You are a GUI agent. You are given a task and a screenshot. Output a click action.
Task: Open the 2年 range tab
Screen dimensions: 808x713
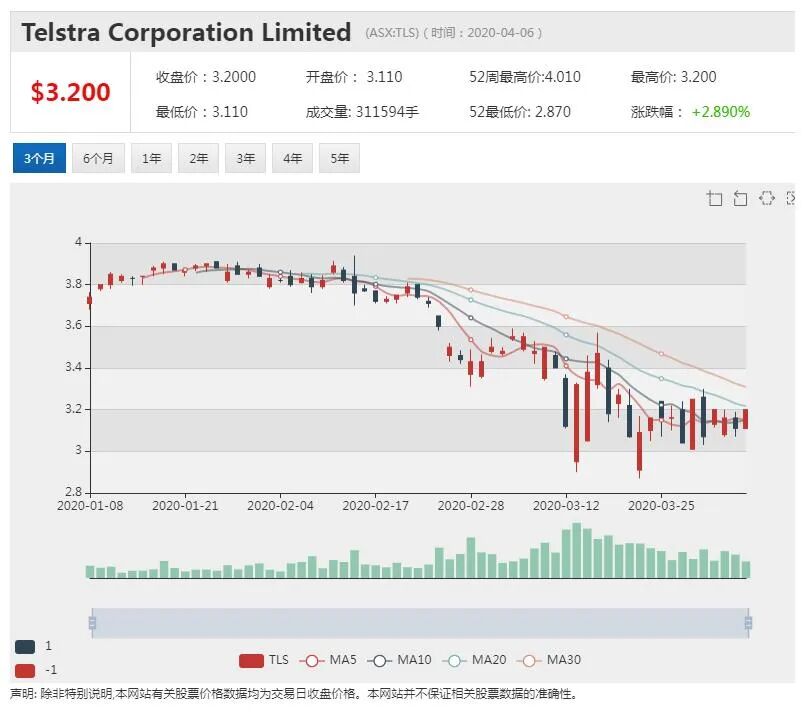pyautogui.click(x=198, y=158)
